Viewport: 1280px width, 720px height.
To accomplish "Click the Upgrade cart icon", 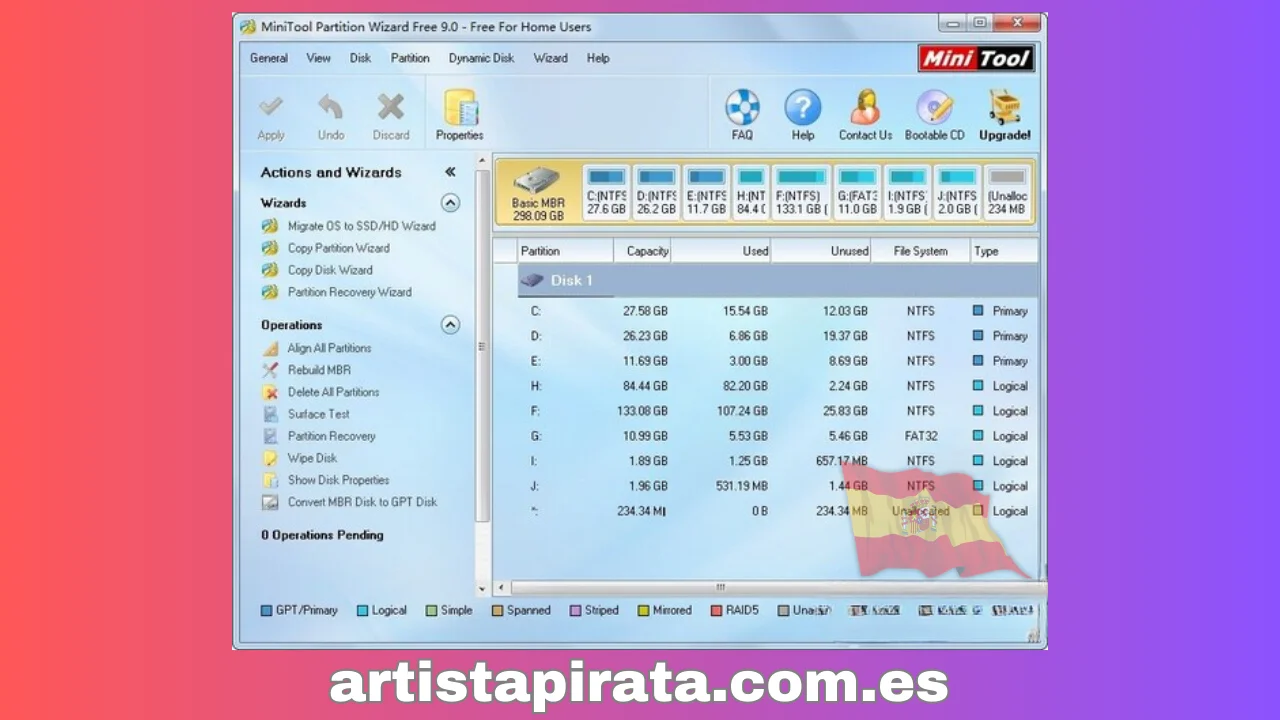I will pos(1004,107).
